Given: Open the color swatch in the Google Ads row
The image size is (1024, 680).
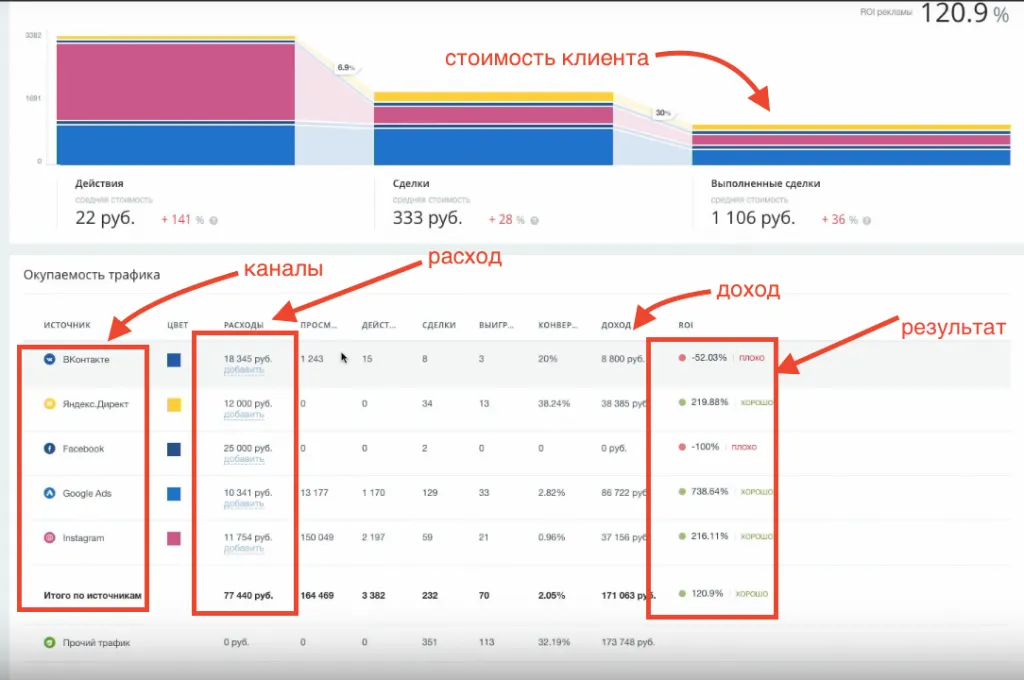Looking at the screenshot, I should [174, 494].
